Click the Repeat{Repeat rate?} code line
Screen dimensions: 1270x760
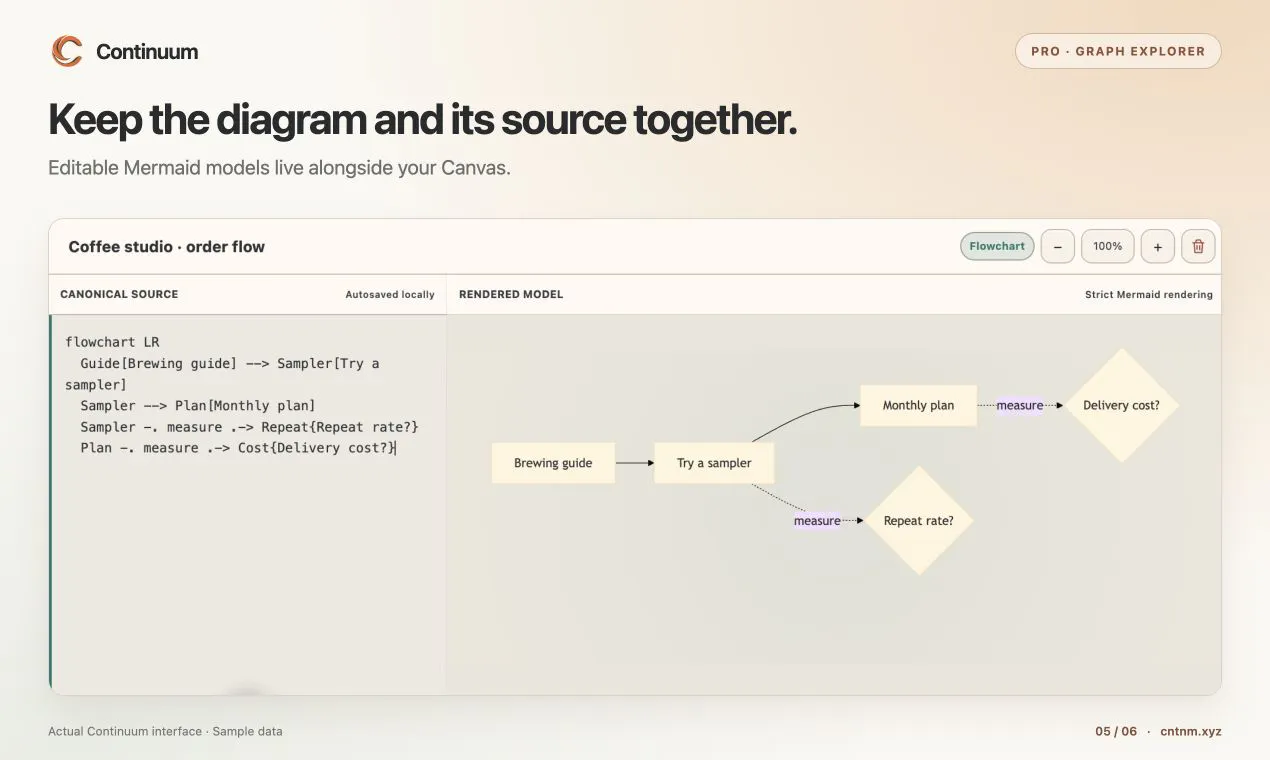coord(249,427)
